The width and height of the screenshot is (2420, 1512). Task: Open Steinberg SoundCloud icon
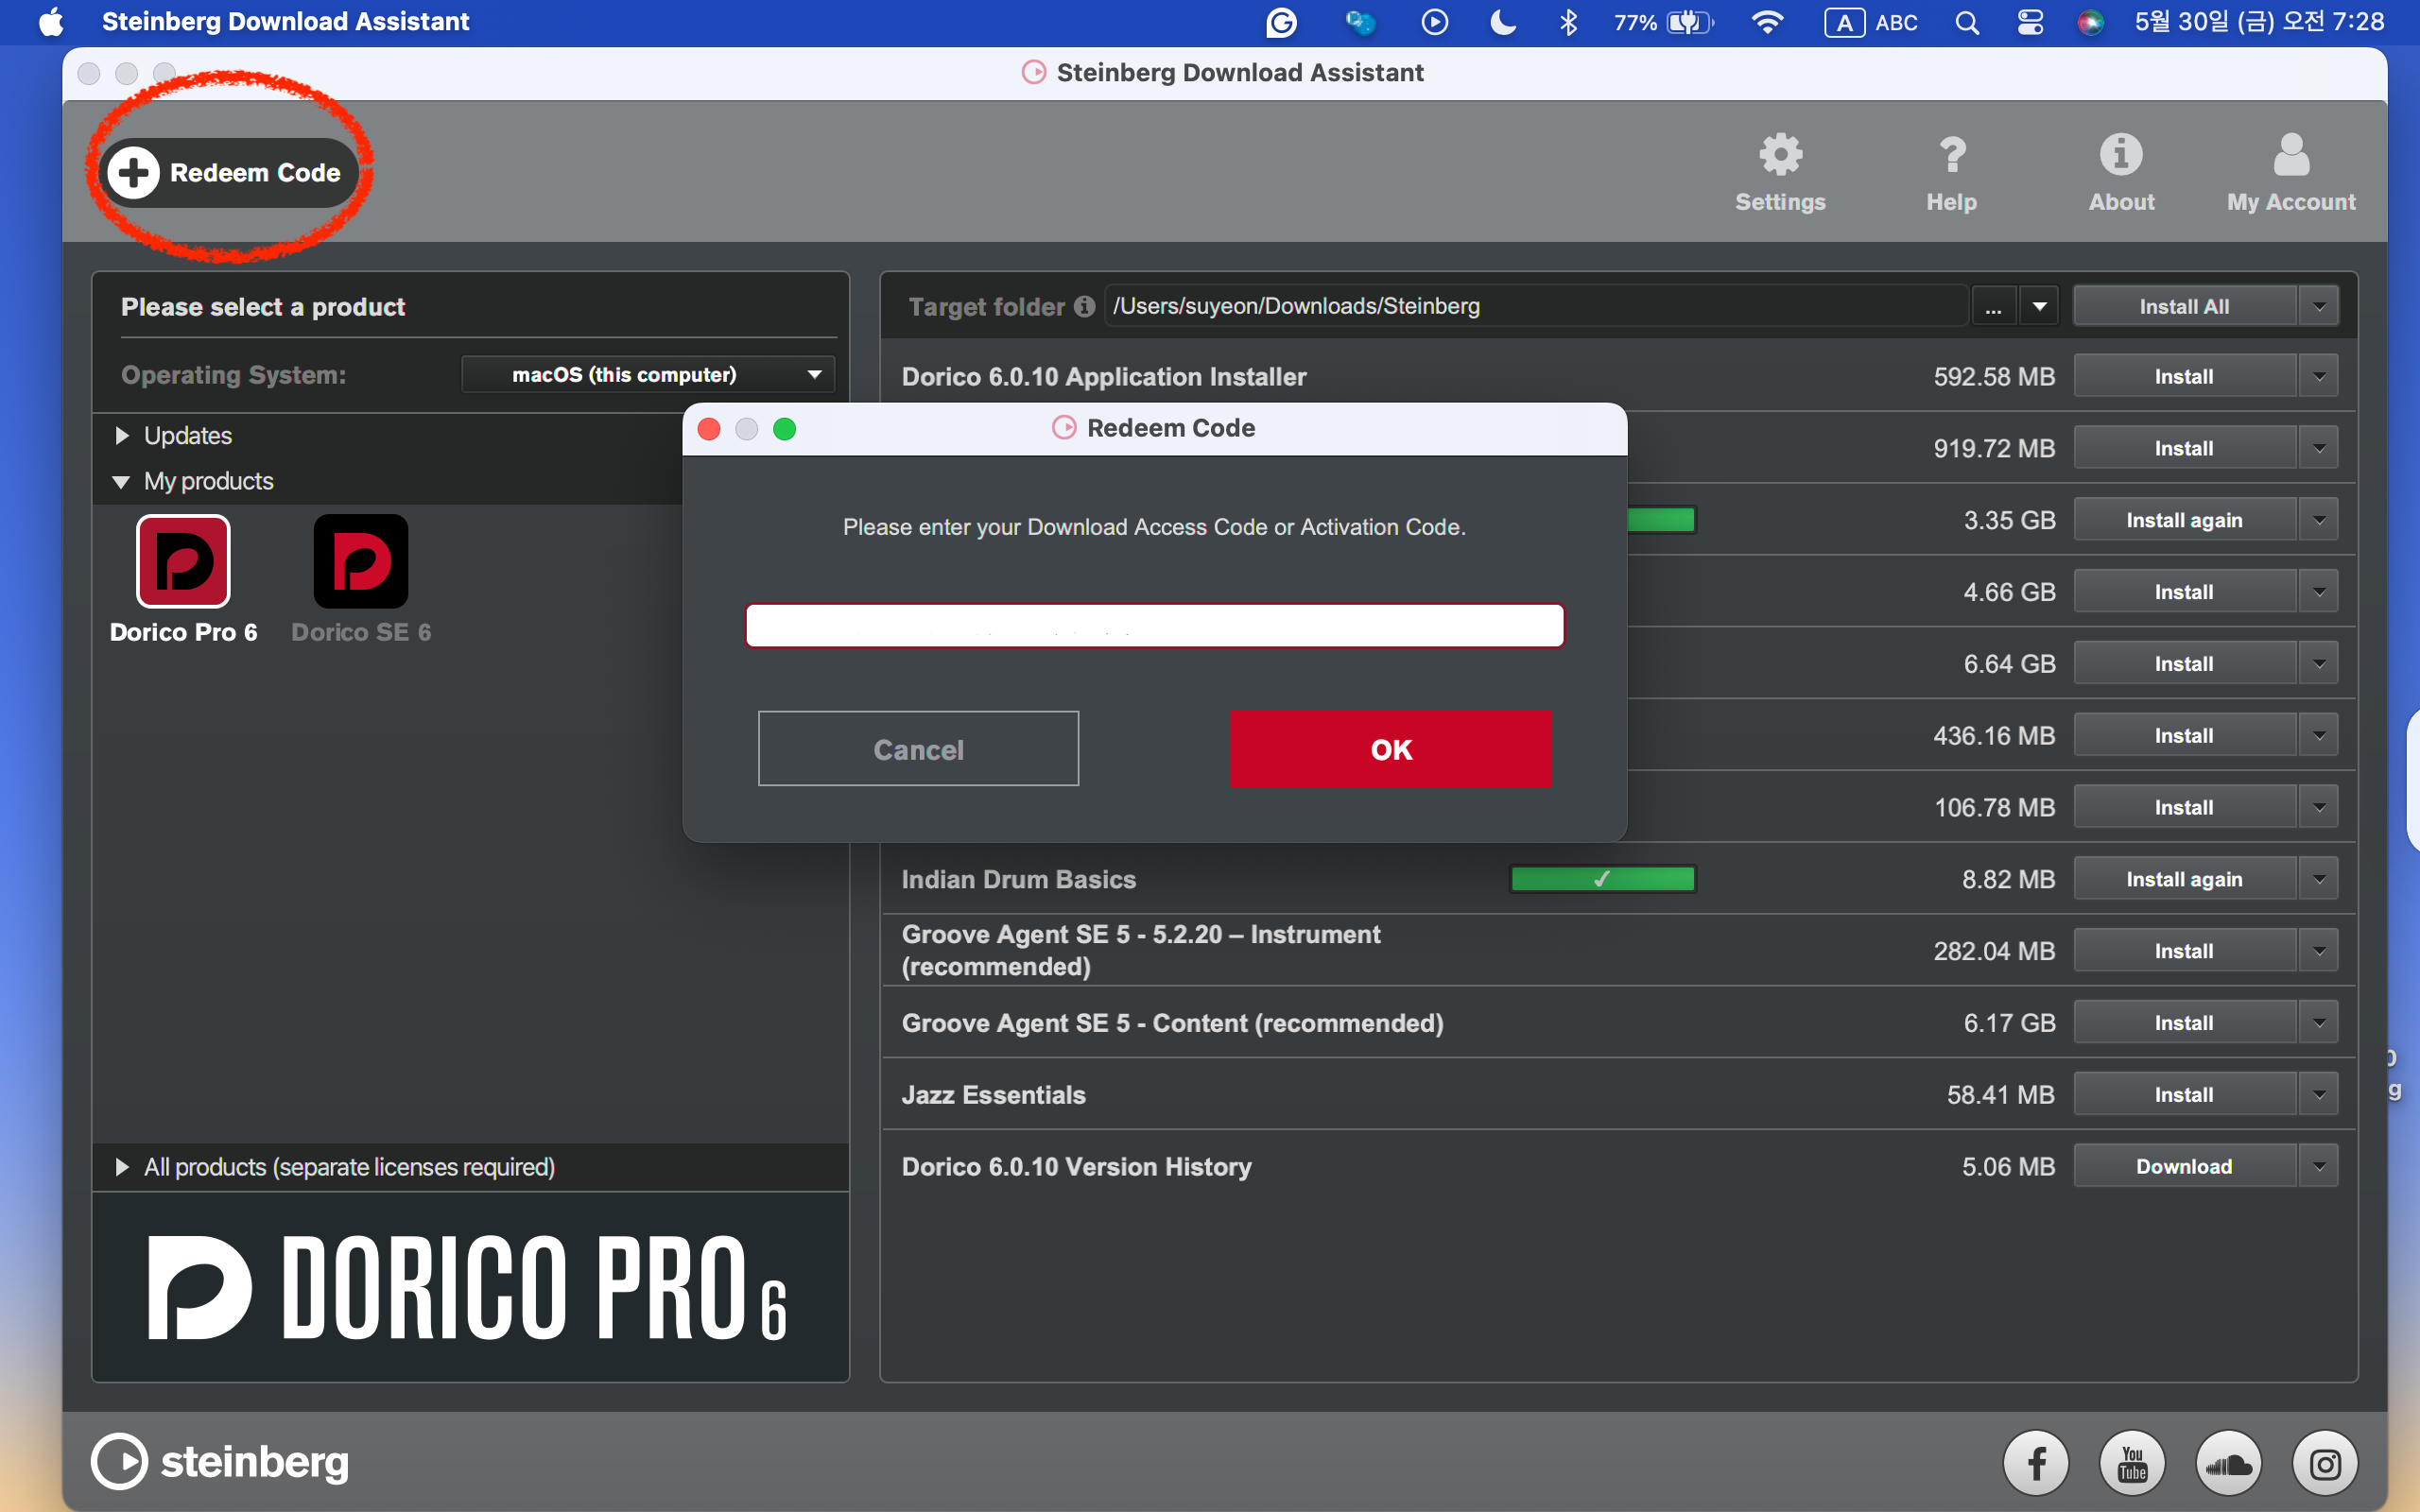pyautogui.click(x=2229, y=1464)
